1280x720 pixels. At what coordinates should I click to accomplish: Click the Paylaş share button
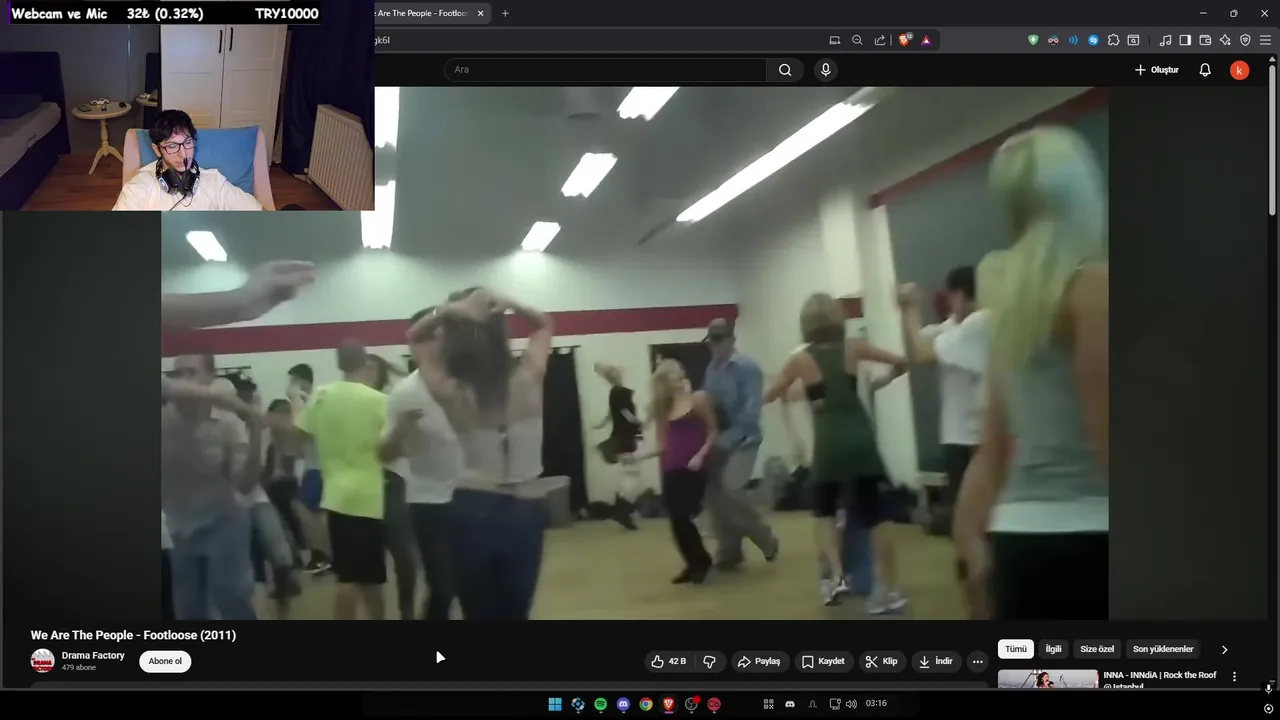click(758, 661)
